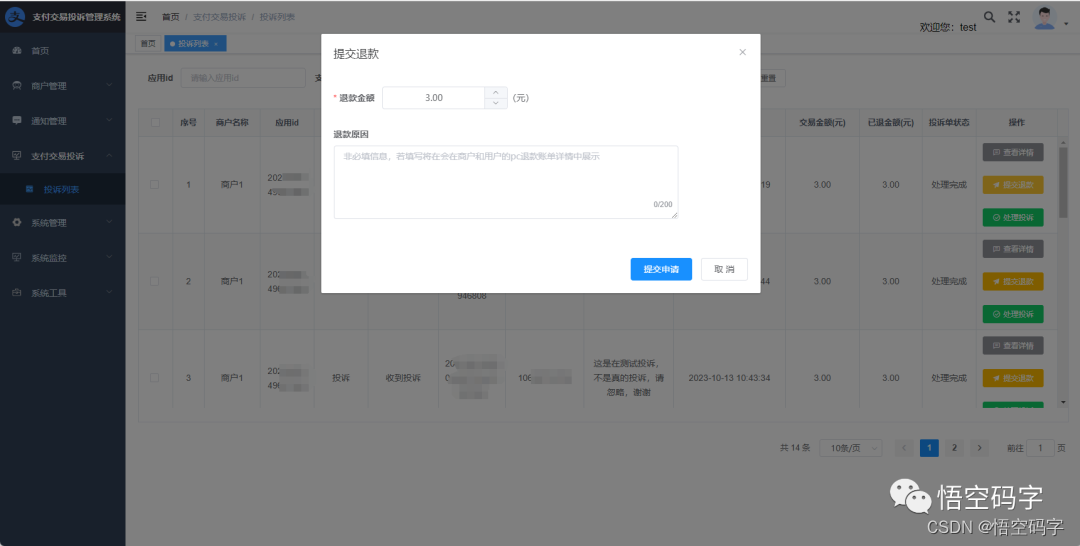The width and height of the screenshot is (1080, 546).
Task: Expand 系统管理 sidebar menu
Action: tap(63, 223)
